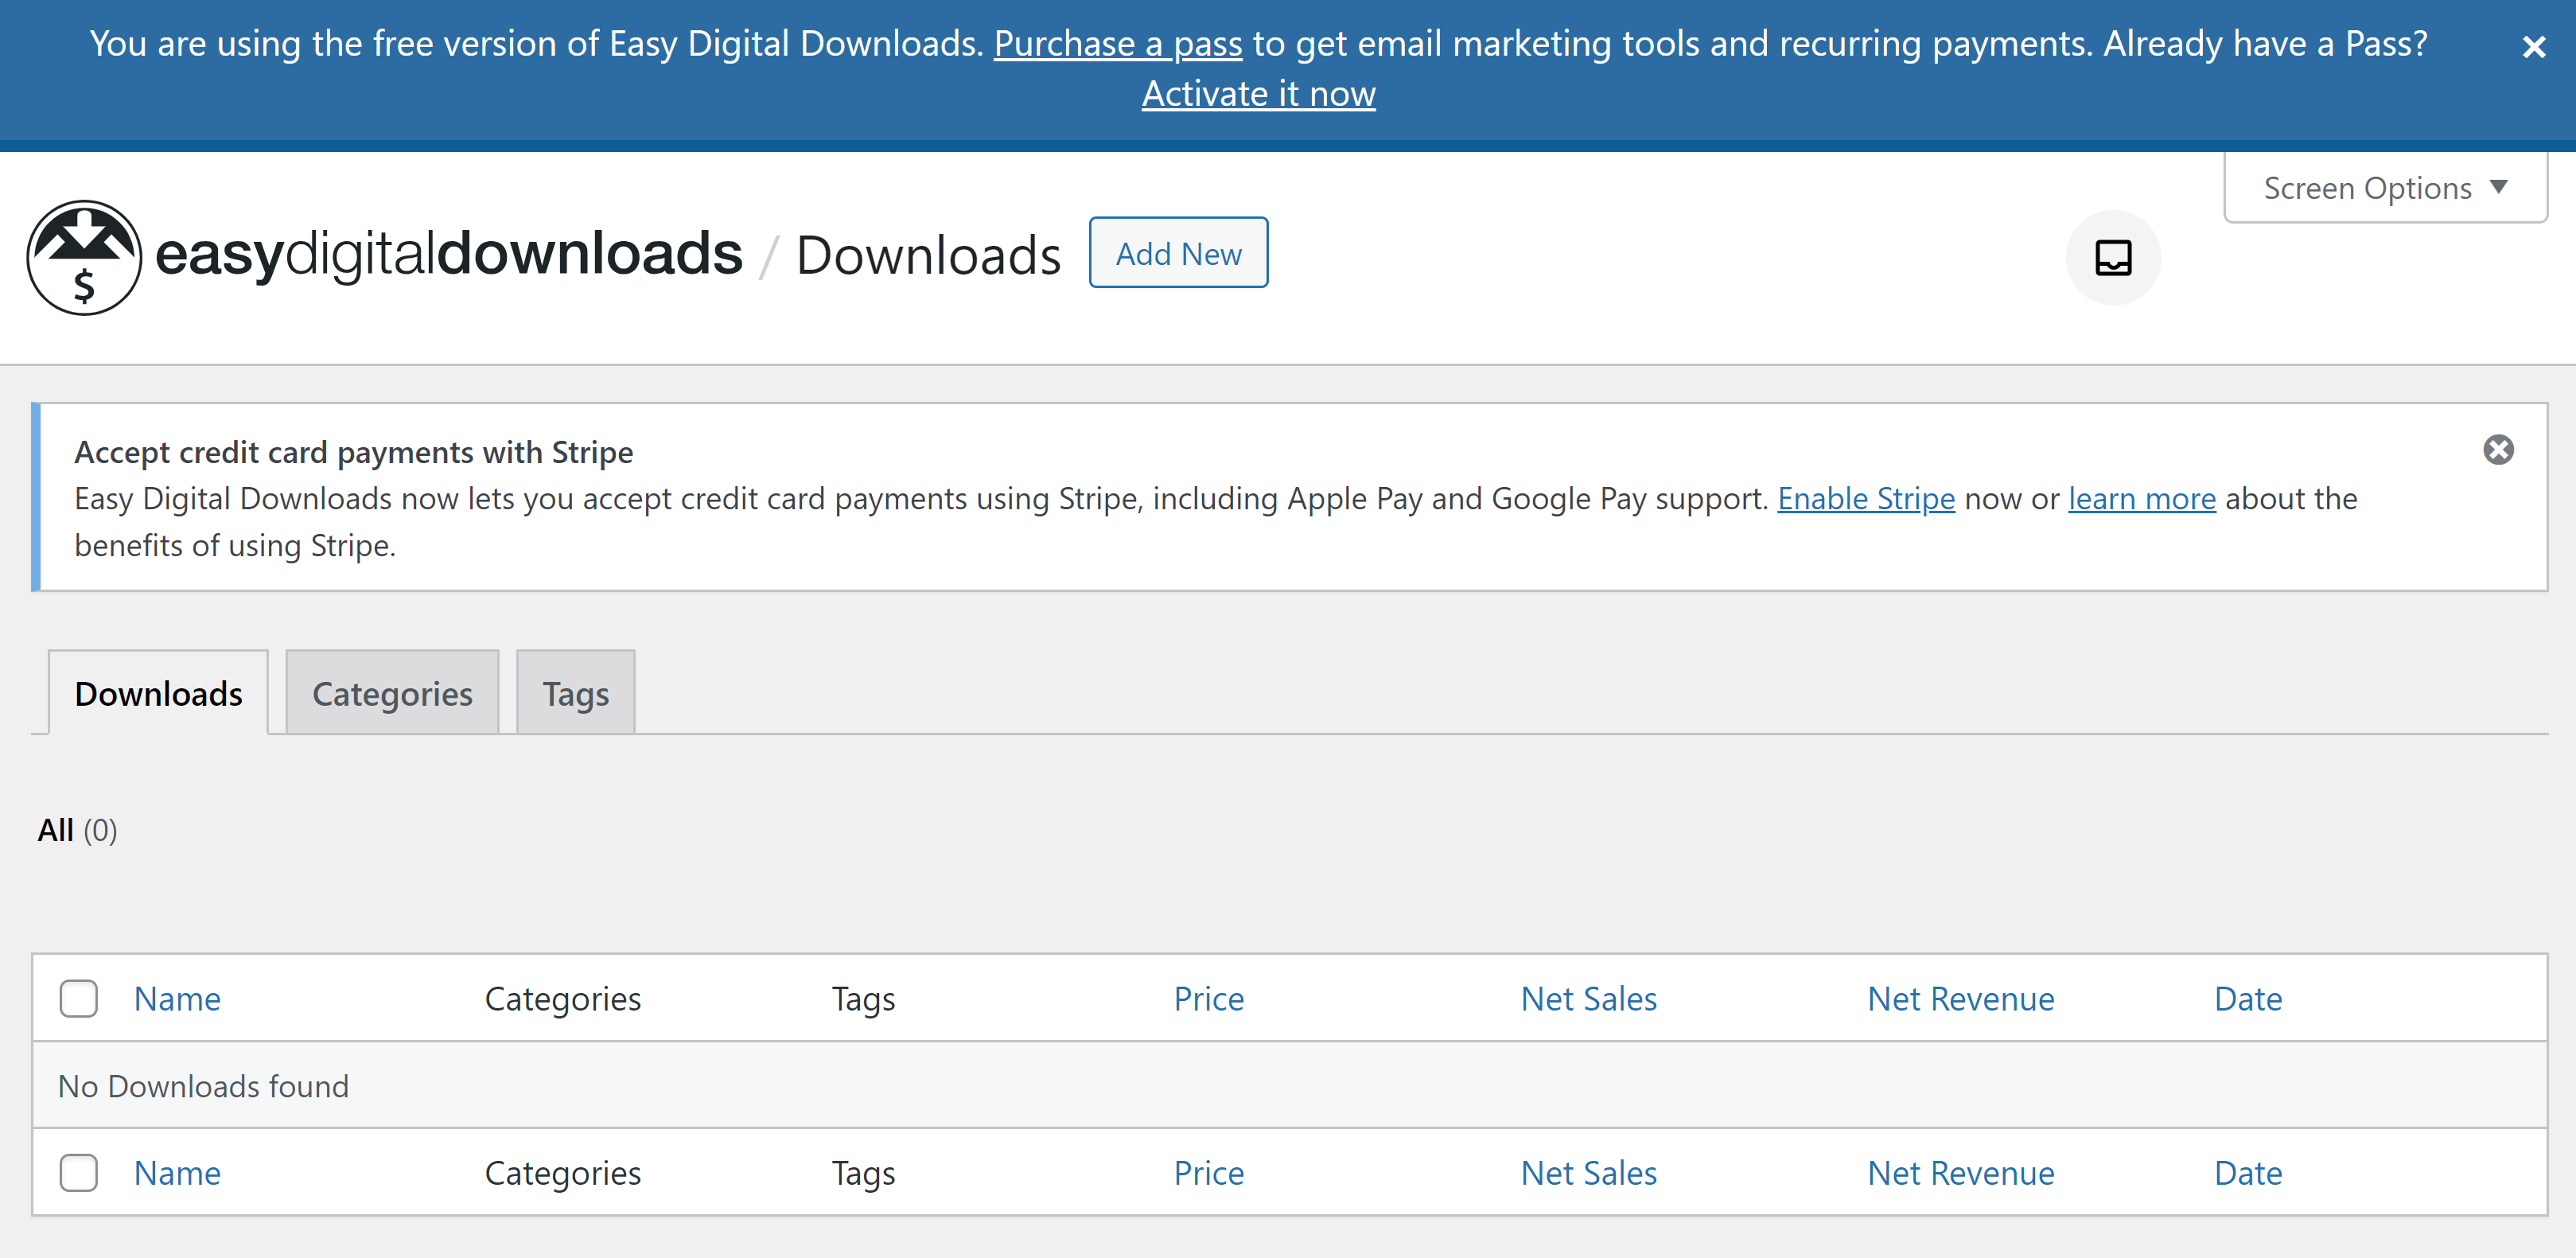Click the Accept credit card payments heading

pos(353,452)
